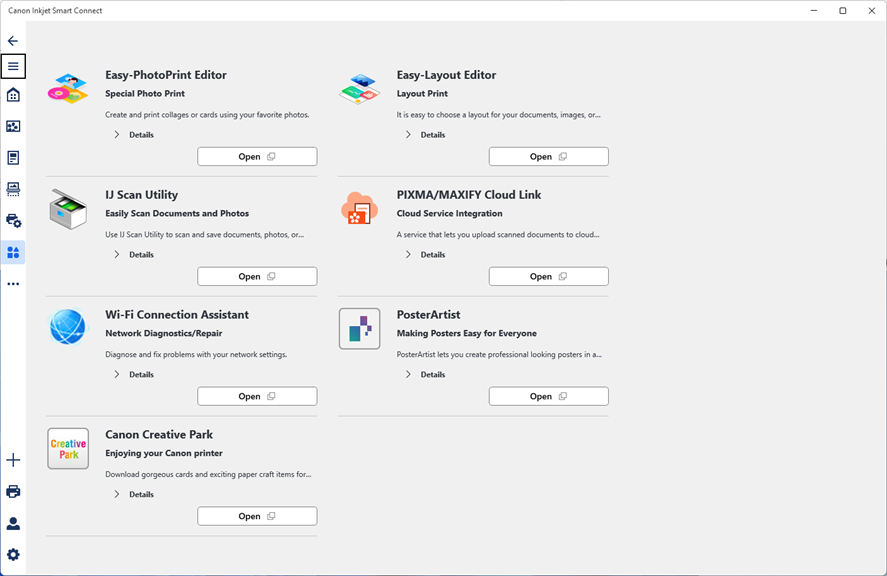Click the 'Cloud Service Integration' subtitle
The height and width of the screenshot is (576, 887).
(x=449, y=214)
